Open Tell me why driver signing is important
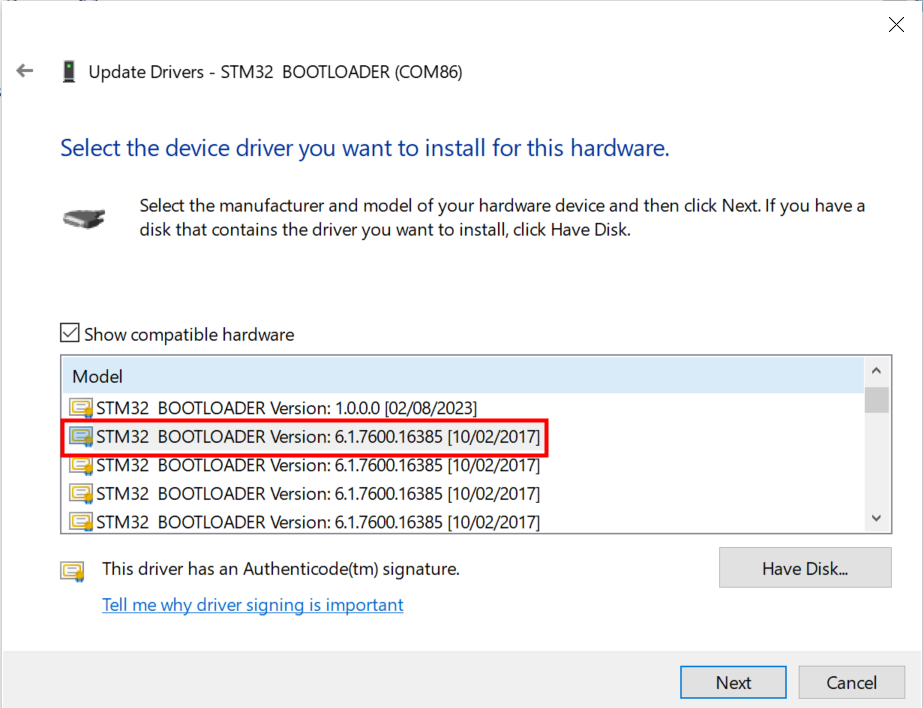The height and width of the screenshot is (708, 923). click(x=253, y=604)
